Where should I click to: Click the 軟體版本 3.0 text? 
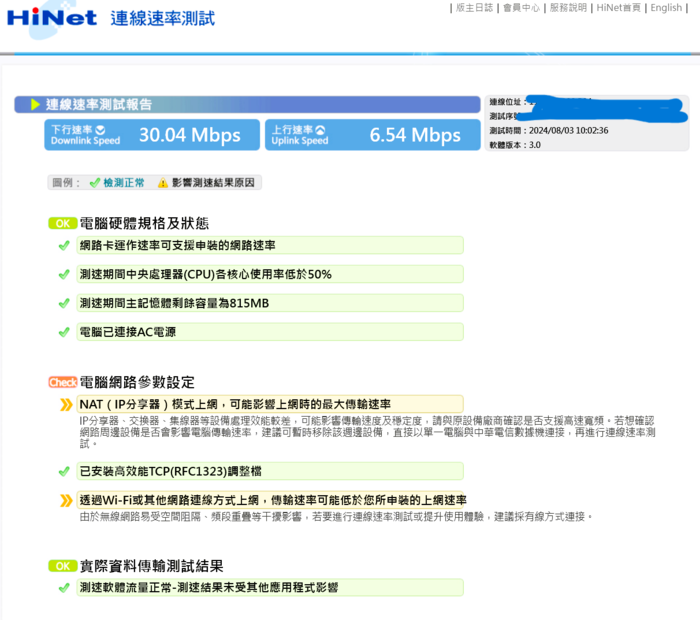point(515,145)
